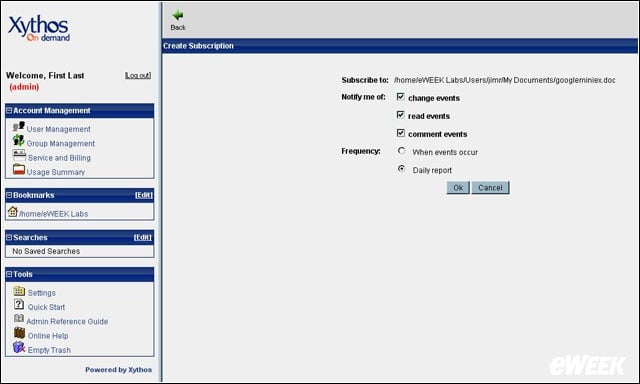Image resolution: width=640 pixels, height=384 pixels.
Task: Click the comment events label
Action: coord(438,134)
